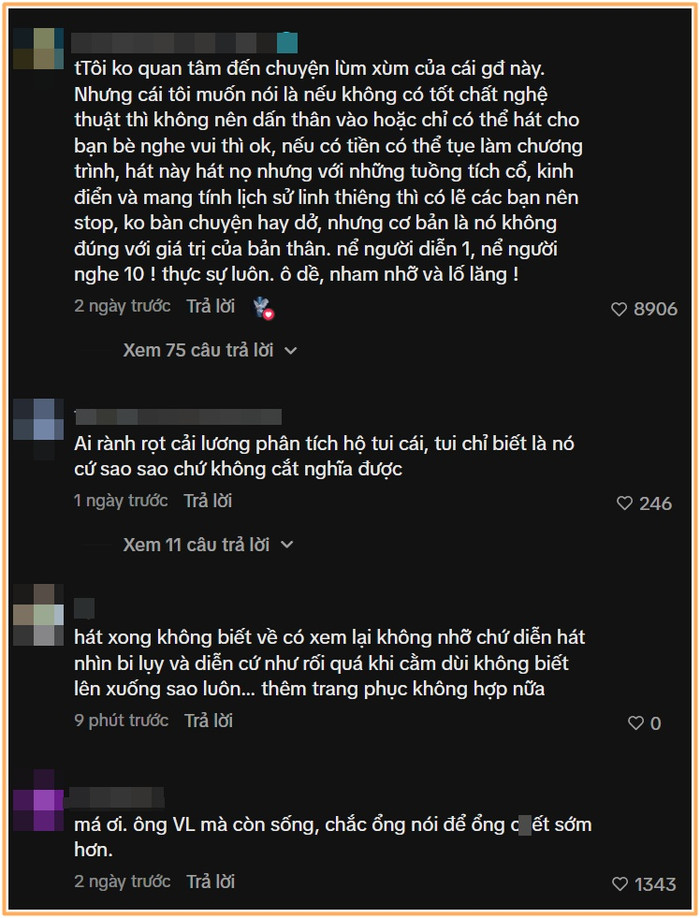Like the comment with 0 likes

[636, 723]
